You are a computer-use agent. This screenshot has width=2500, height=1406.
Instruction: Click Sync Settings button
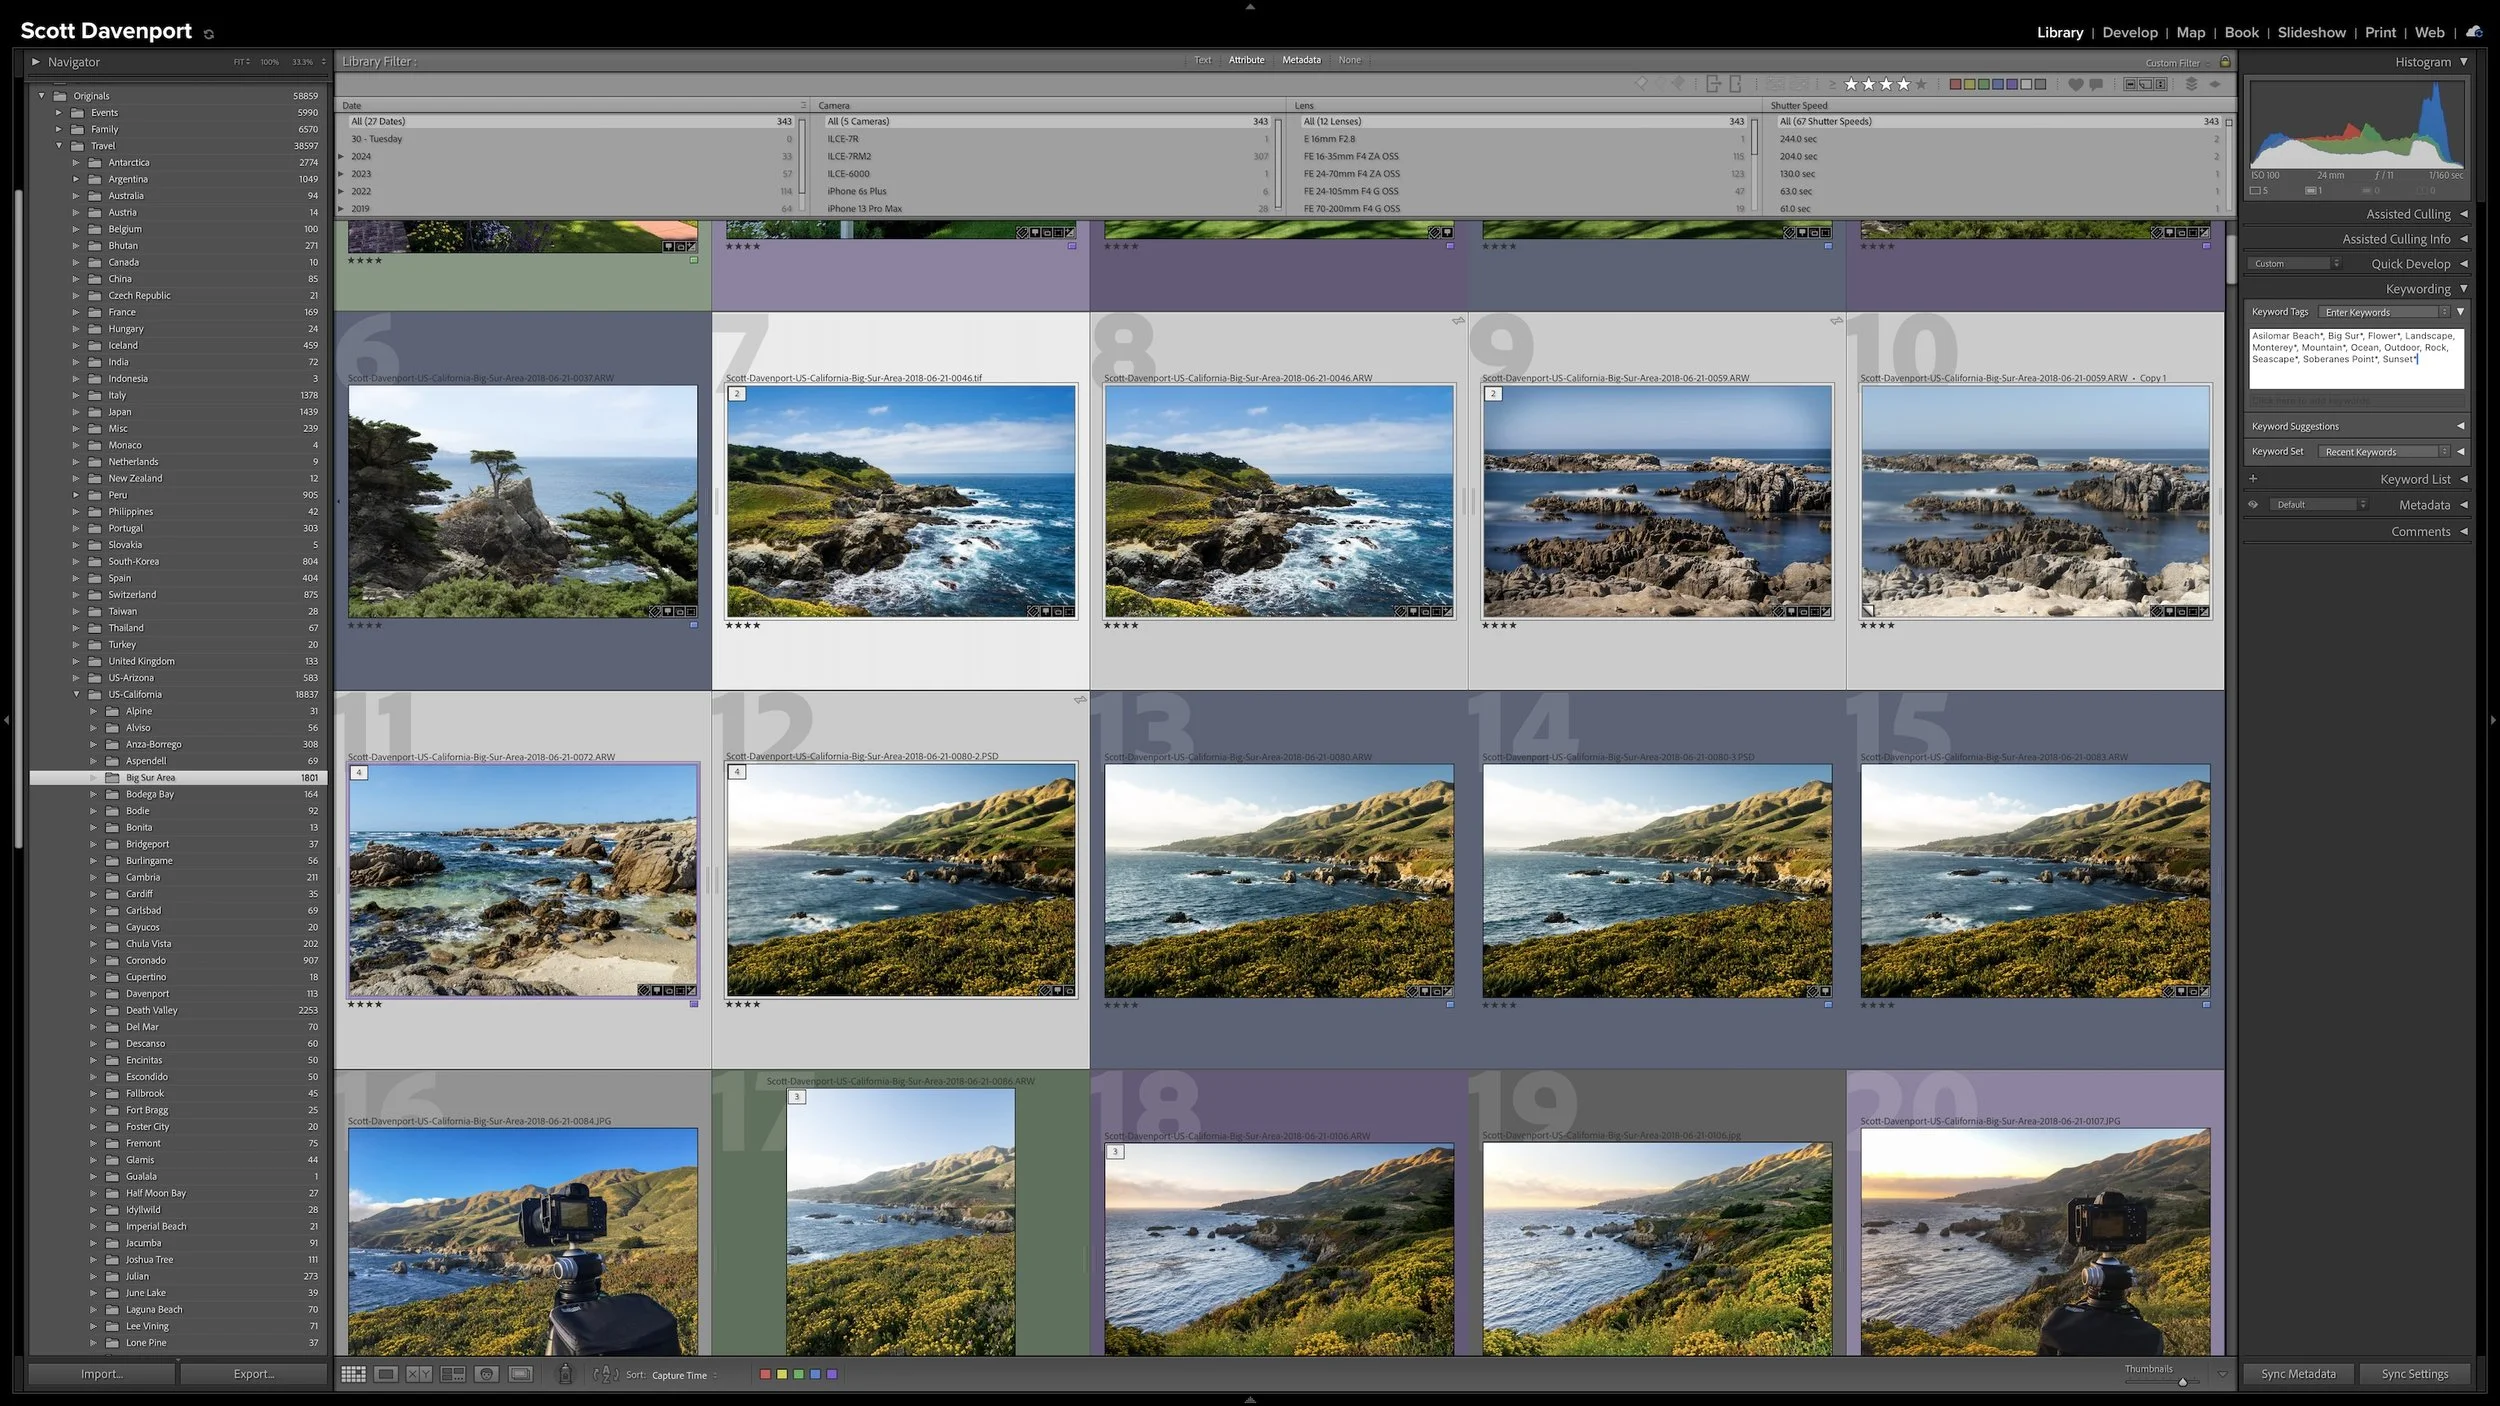pos(2415,1374)
